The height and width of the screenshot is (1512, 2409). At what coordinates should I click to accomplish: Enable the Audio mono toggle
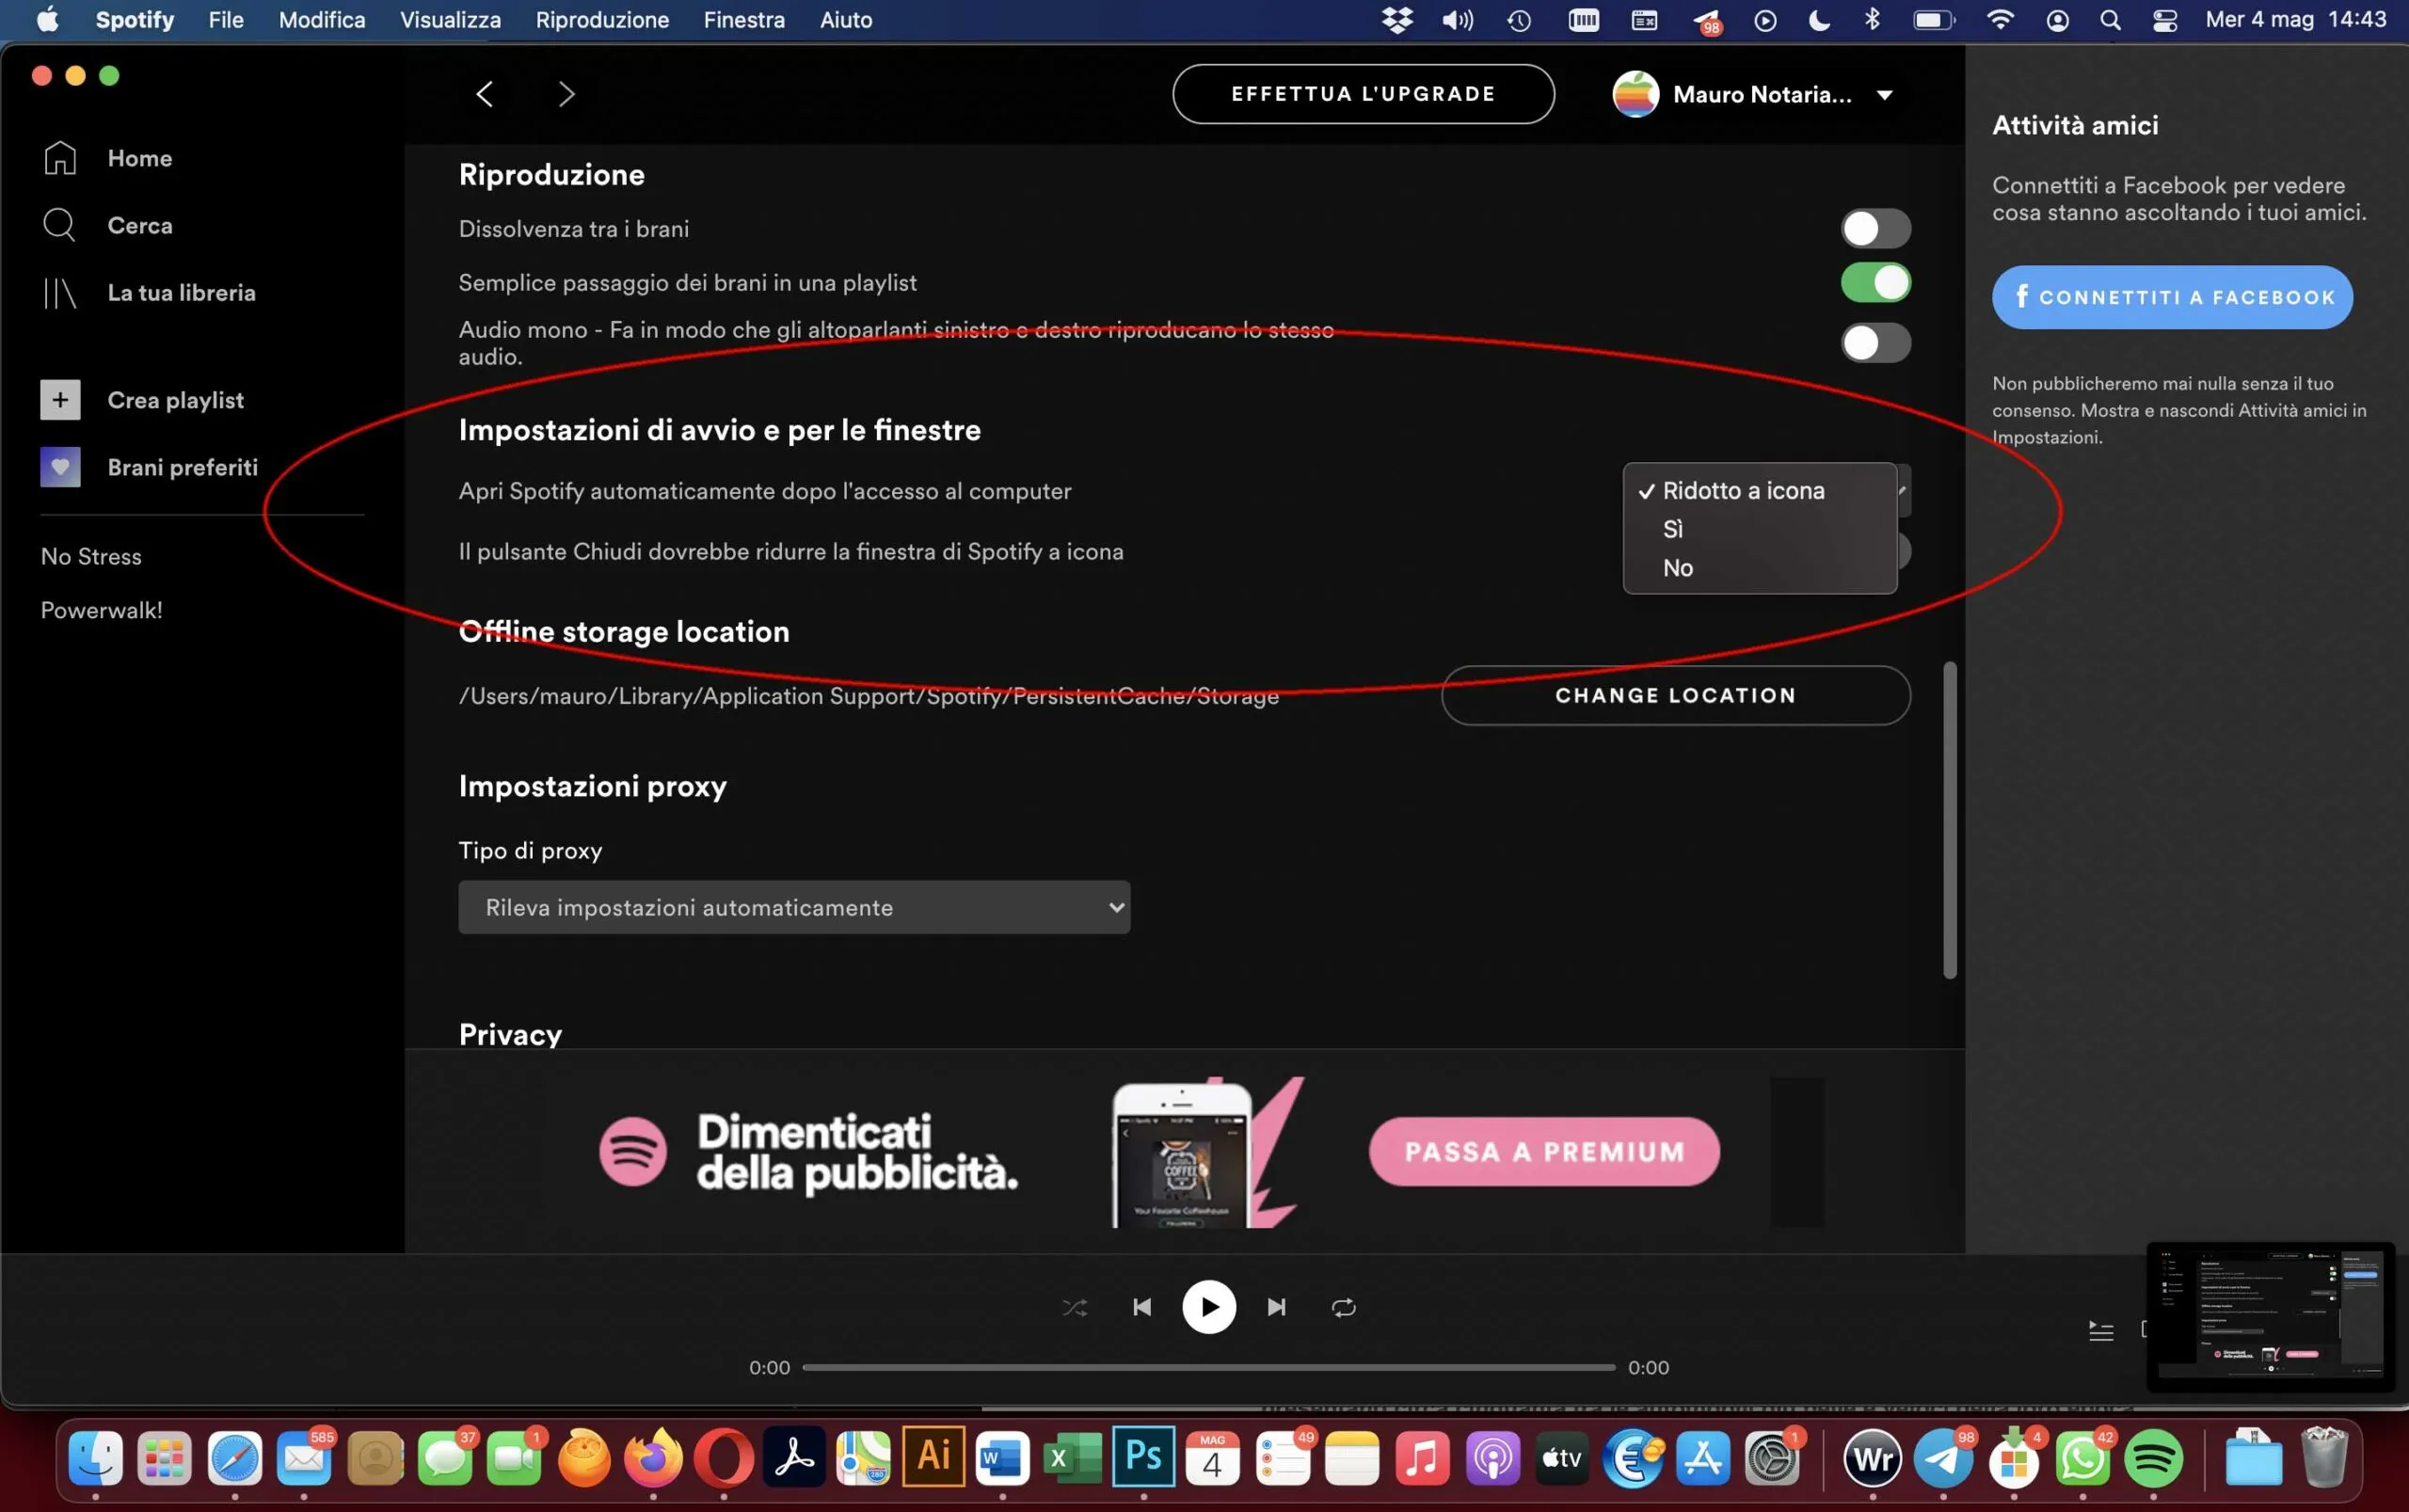coord(1875,343)
